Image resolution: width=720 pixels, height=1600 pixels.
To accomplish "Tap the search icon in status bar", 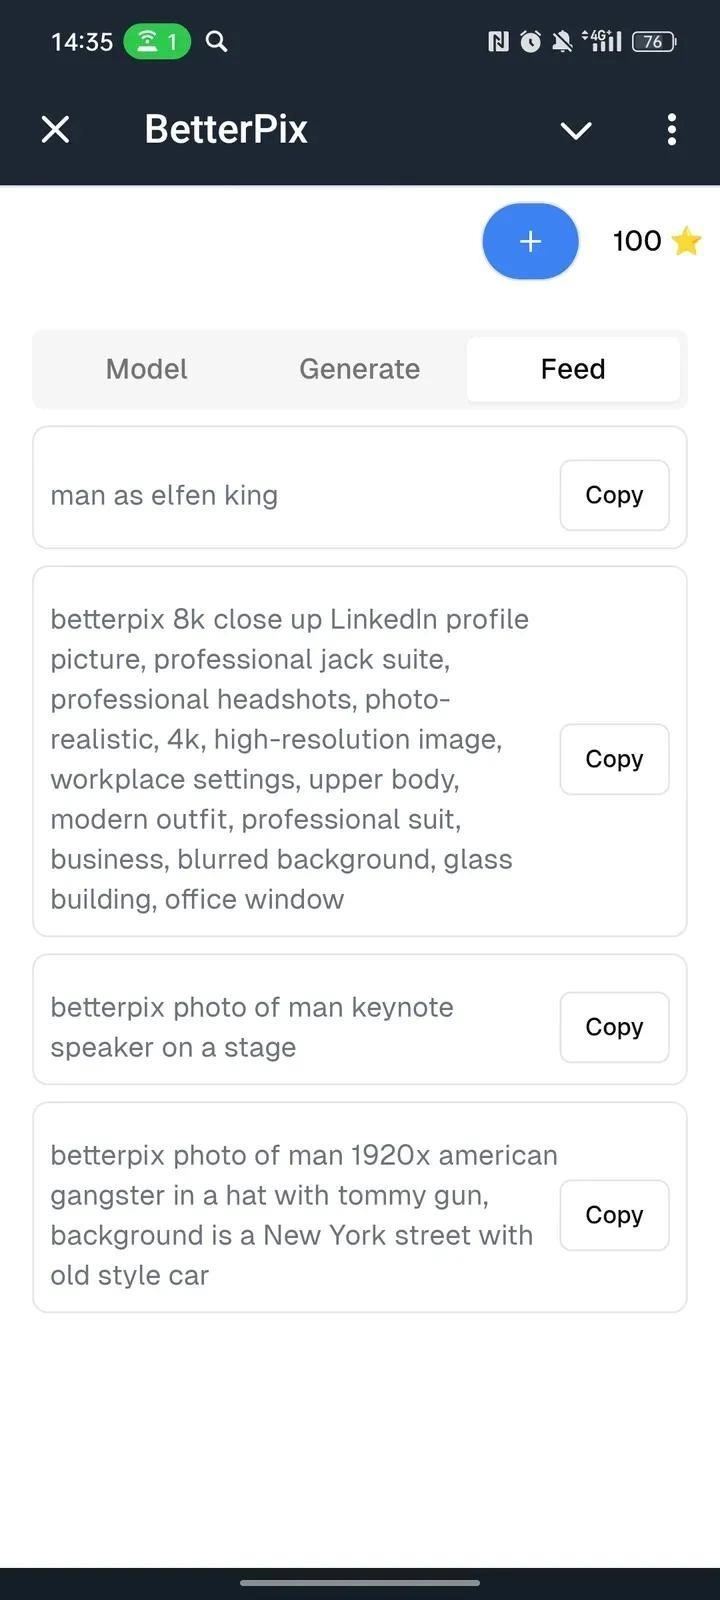I will 216,42.
